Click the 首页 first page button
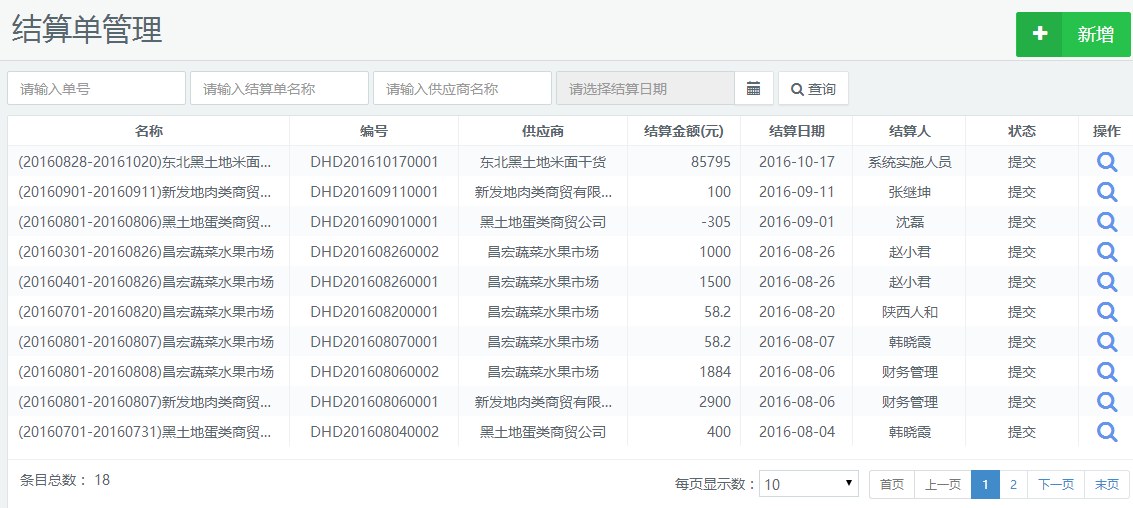The image size is (1133, 508). pos(891,484)
